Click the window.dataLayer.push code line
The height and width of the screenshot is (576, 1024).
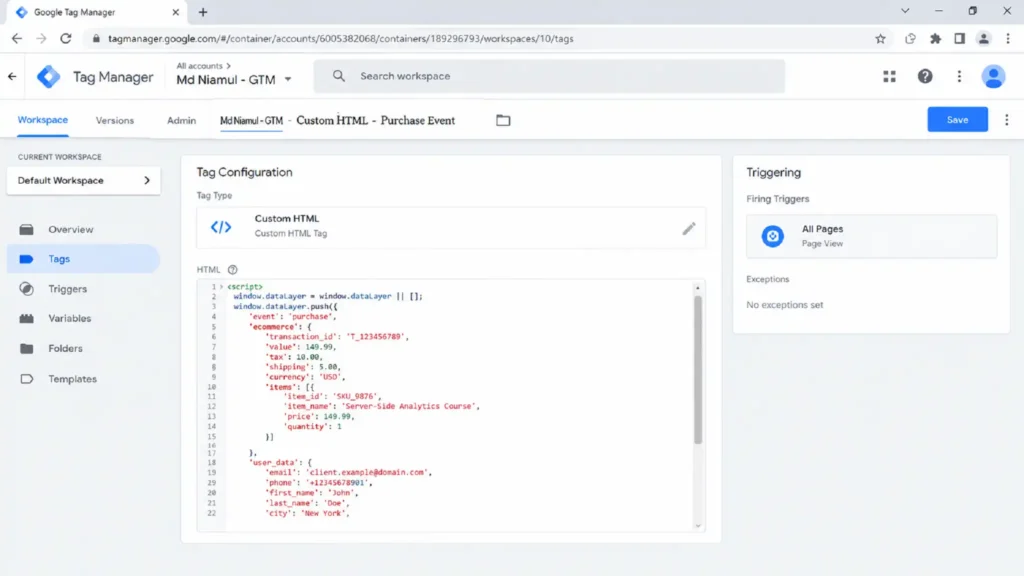(285, 306)
